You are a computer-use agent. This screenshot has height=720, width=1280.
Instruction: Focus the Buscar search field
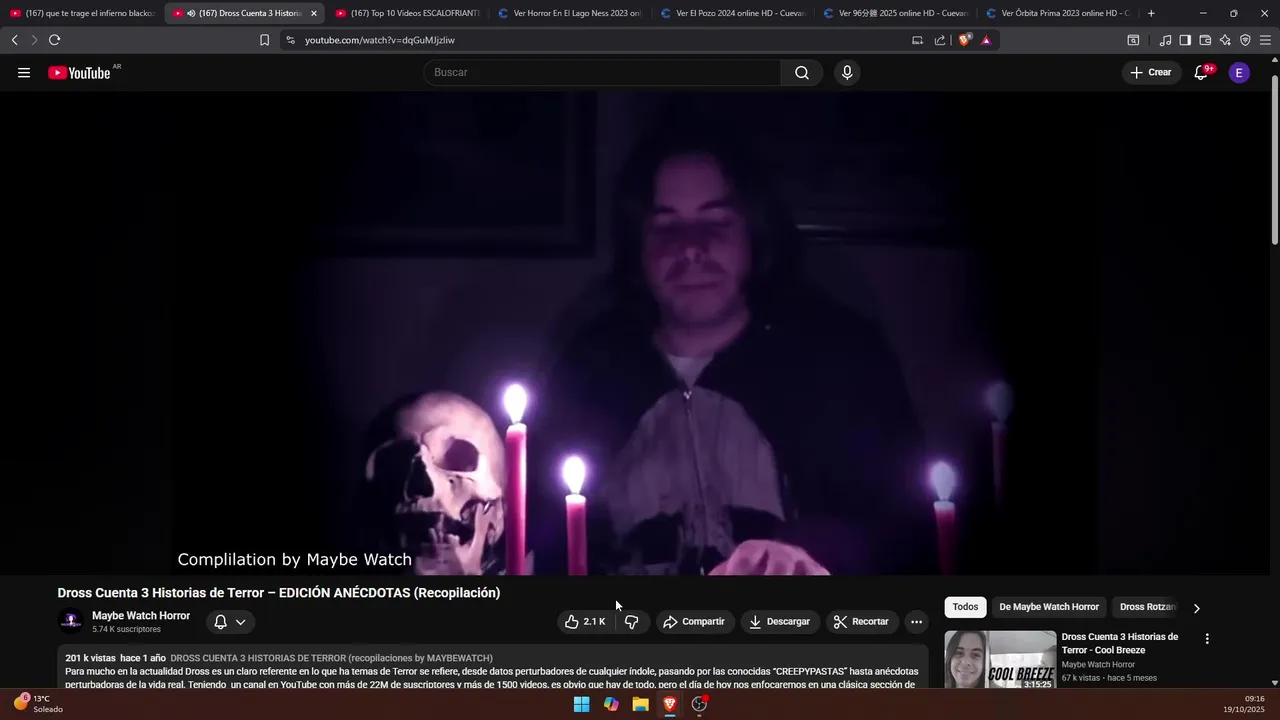click(x=603, y=72)
